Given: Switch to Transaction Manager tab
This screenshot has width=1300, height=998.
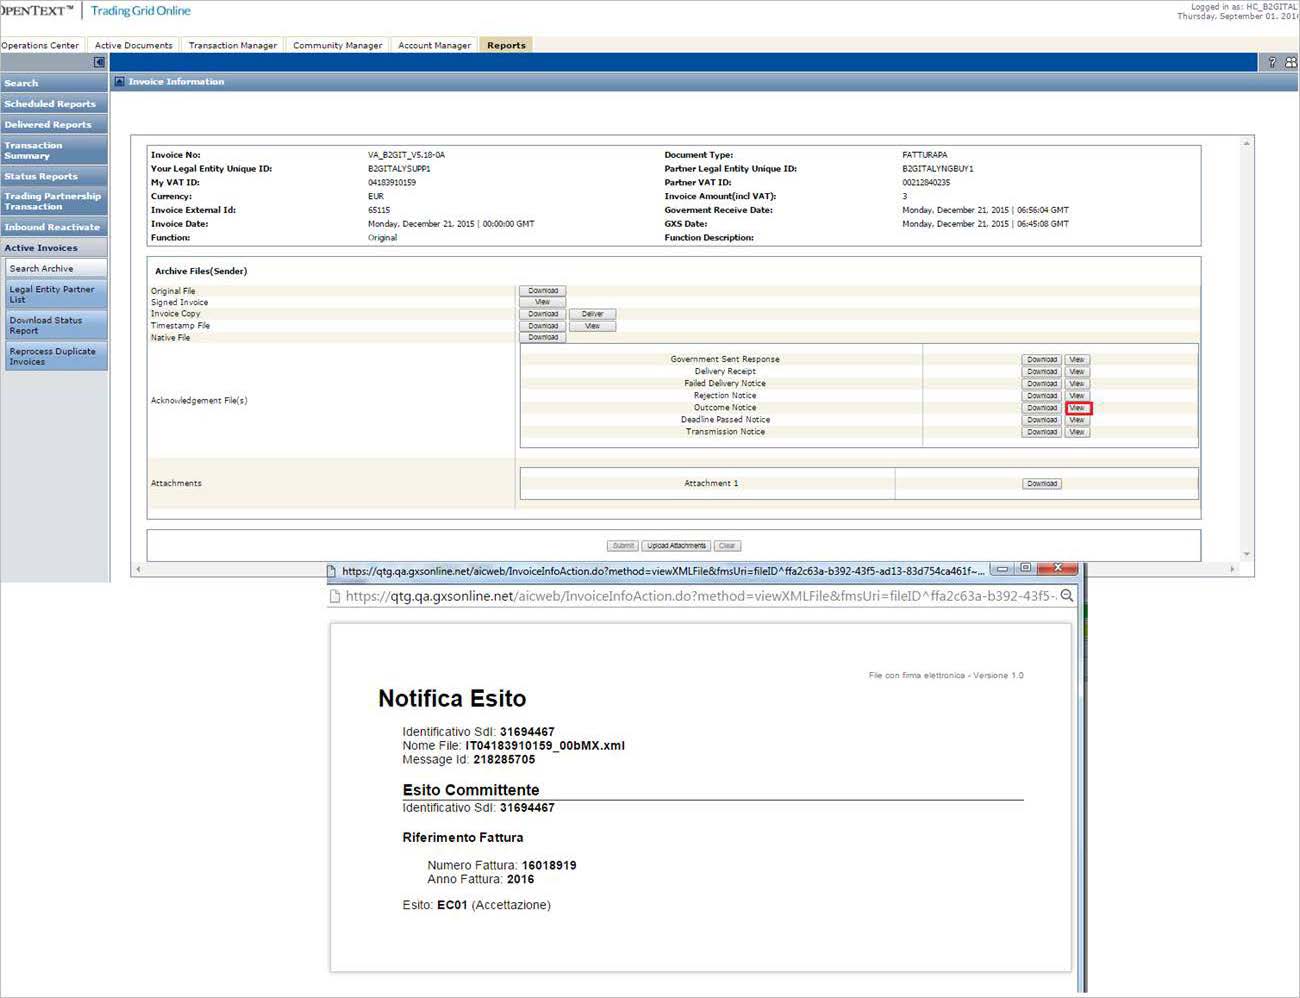Looking at the screenshot, I should [x=233, y=45].
